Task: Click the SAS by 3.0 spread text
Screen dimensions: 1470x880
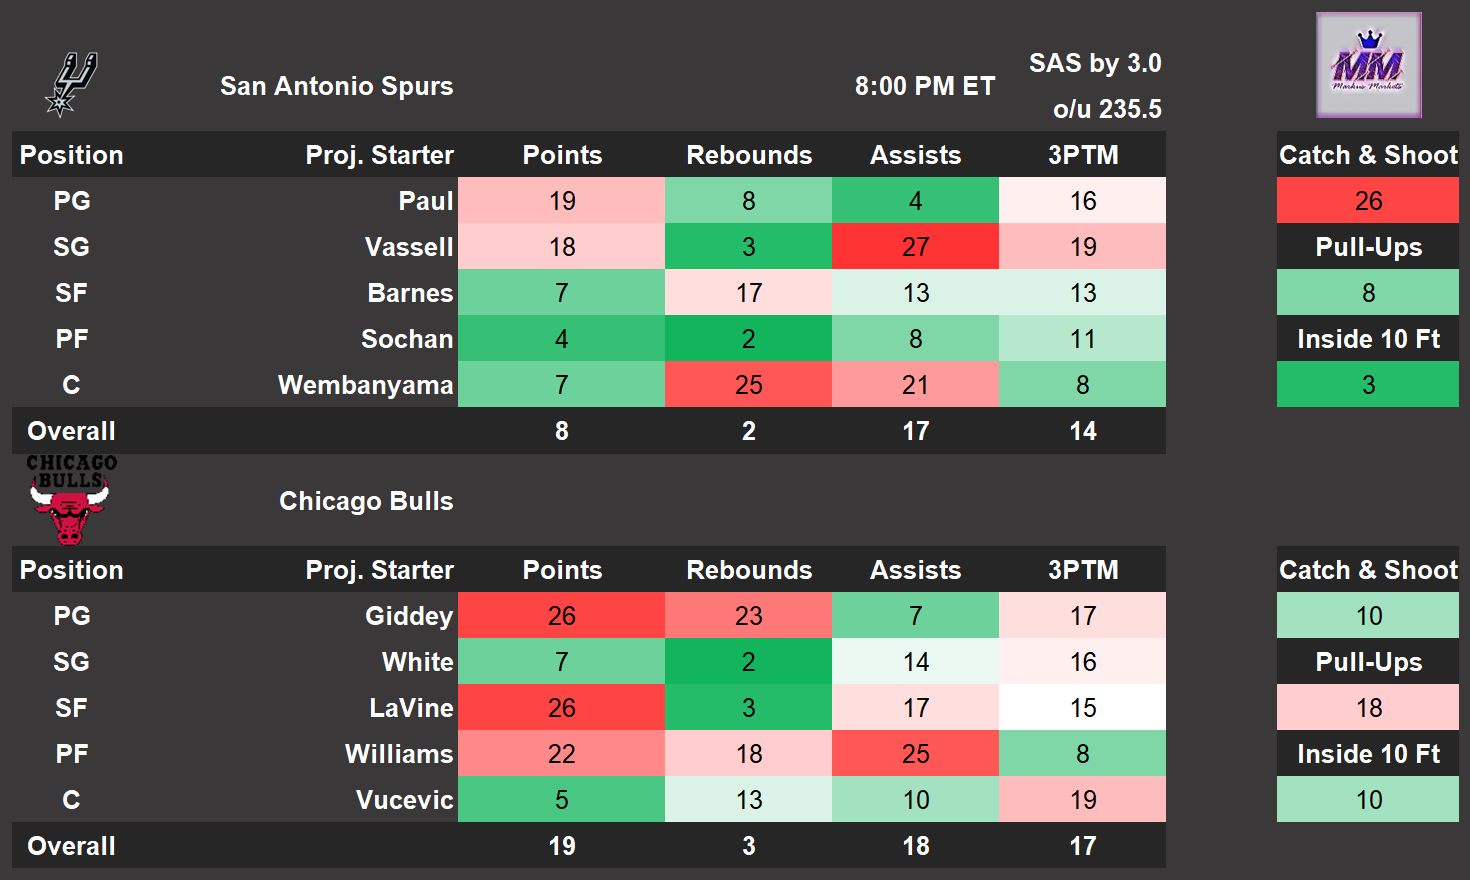Action: (x=1095, y=63)
